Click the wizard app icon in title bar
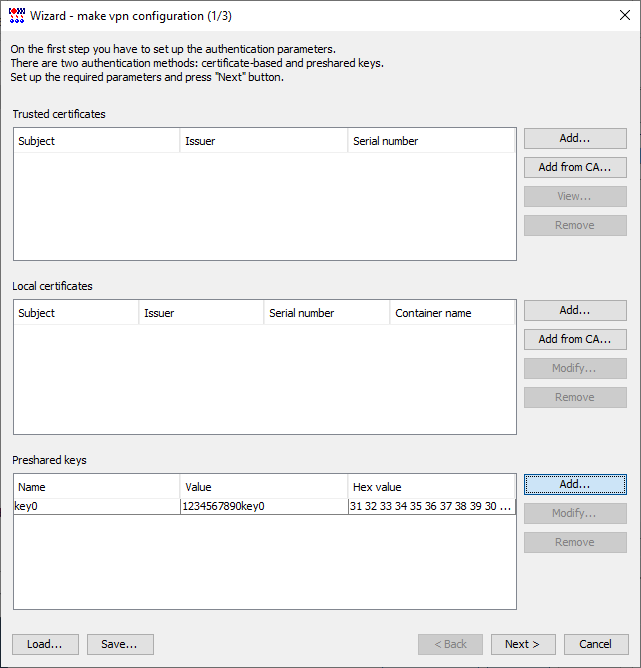The height and width of the screenshot is (668, 641). (17, 16)
